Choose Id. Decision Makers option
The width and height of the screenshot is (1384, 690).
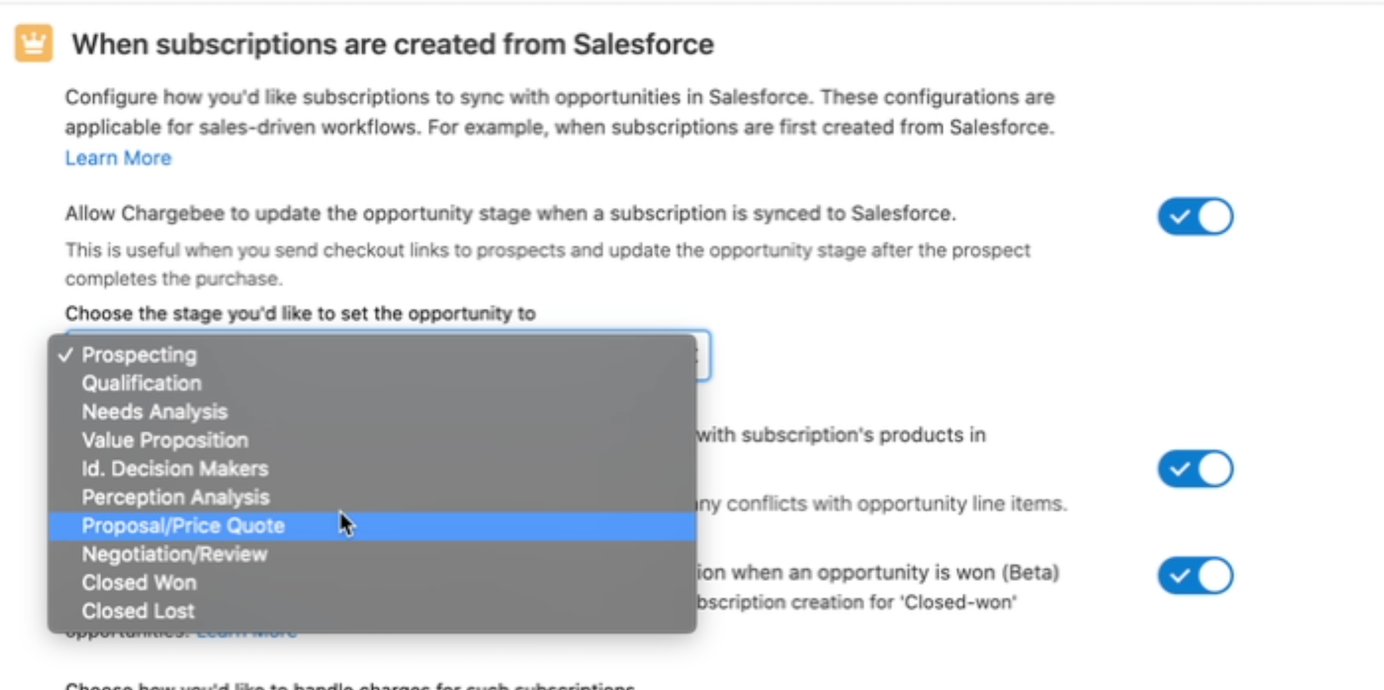coord(175,469)
